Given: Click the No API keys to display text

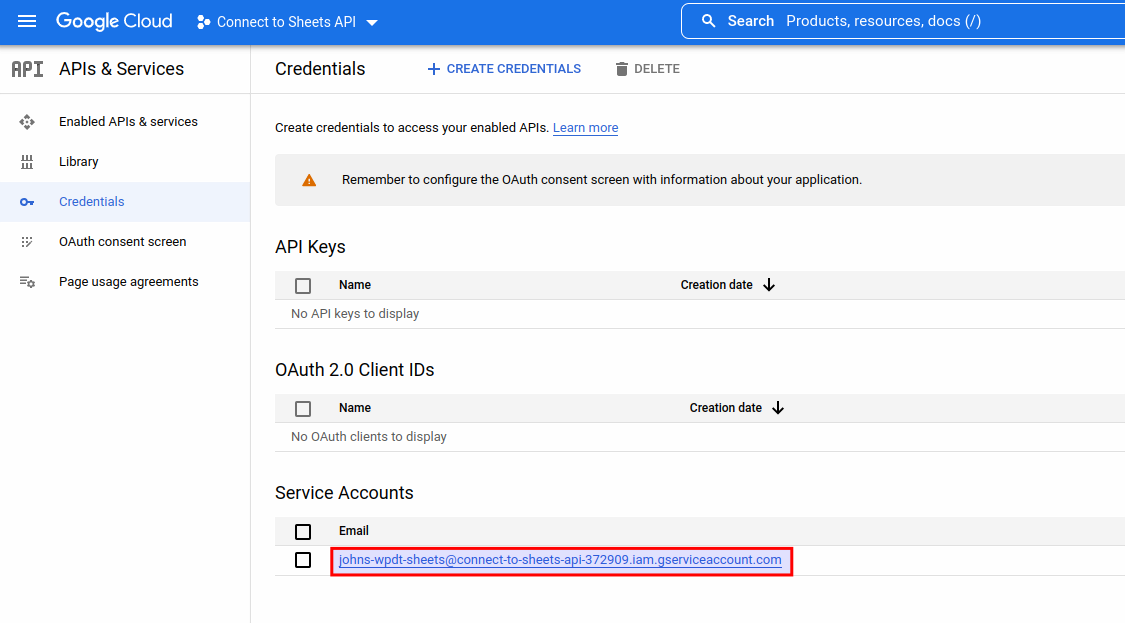Looking at the screenshot, I should (x=355, y=314).
